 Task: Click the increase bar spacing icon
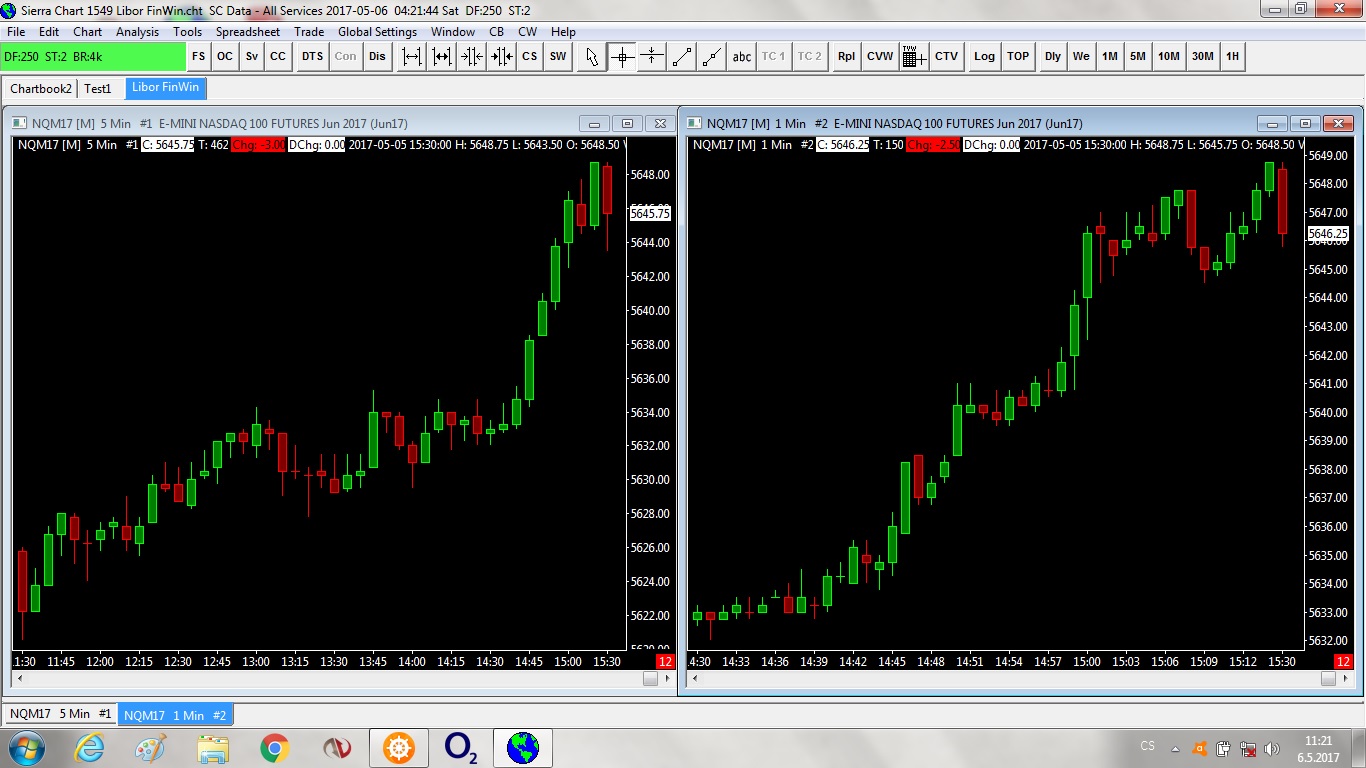[412, 57]
